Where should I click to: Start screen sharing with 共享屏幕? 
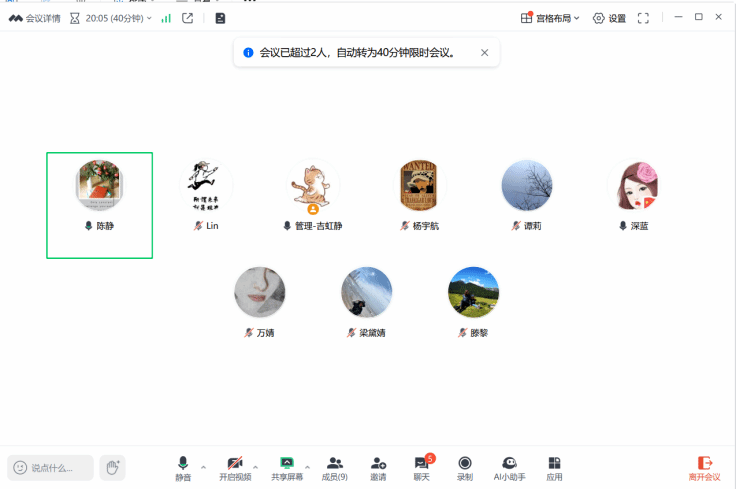287,467
